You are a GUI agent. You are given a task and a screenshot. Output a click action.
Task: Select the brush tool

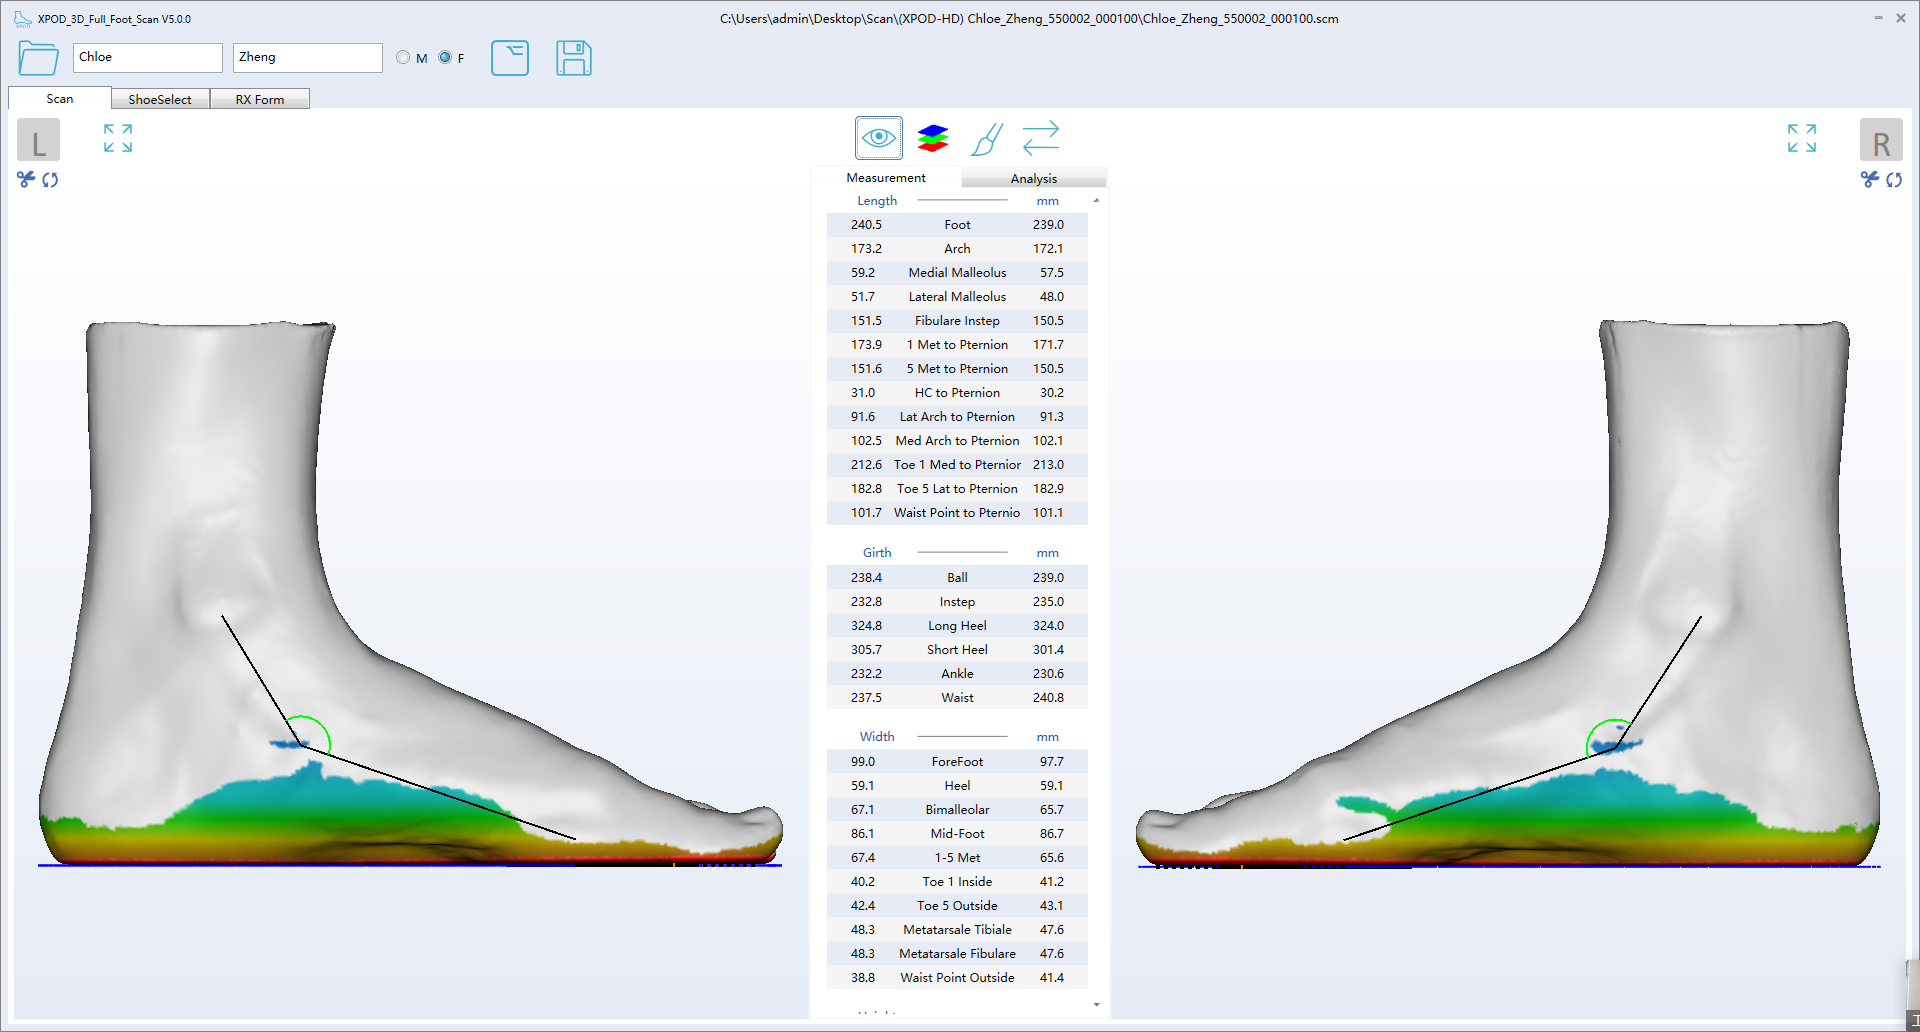[986, 138]
